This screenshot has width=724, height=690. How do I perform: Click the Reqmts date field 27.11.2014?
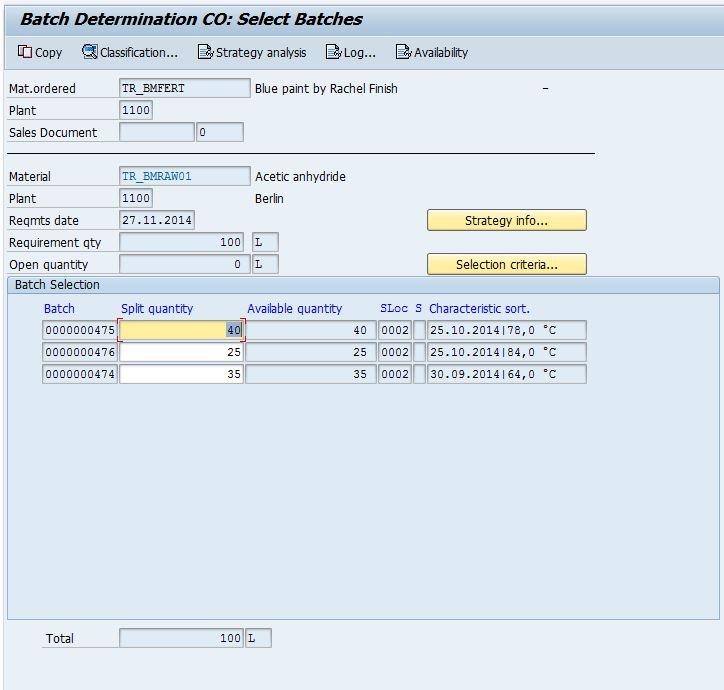157,220
